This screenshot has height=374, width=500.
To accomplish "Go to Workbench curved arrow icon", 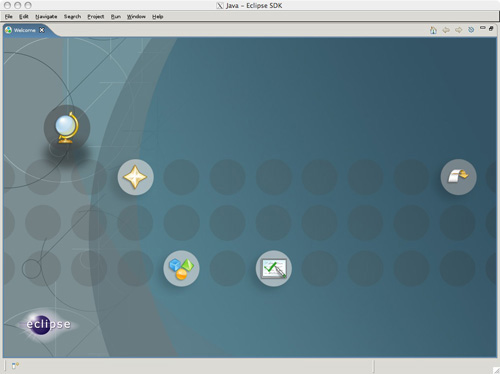I will coord(459,177).
